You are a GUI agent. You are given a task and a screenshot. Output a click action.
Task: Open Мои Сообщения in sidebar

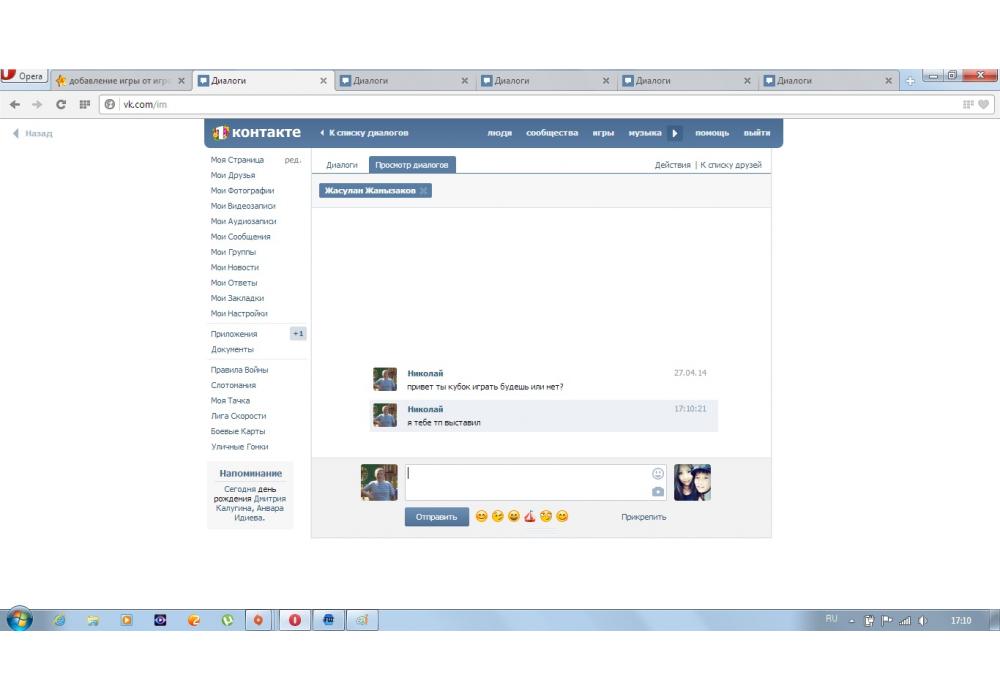(x=240, y=237)
